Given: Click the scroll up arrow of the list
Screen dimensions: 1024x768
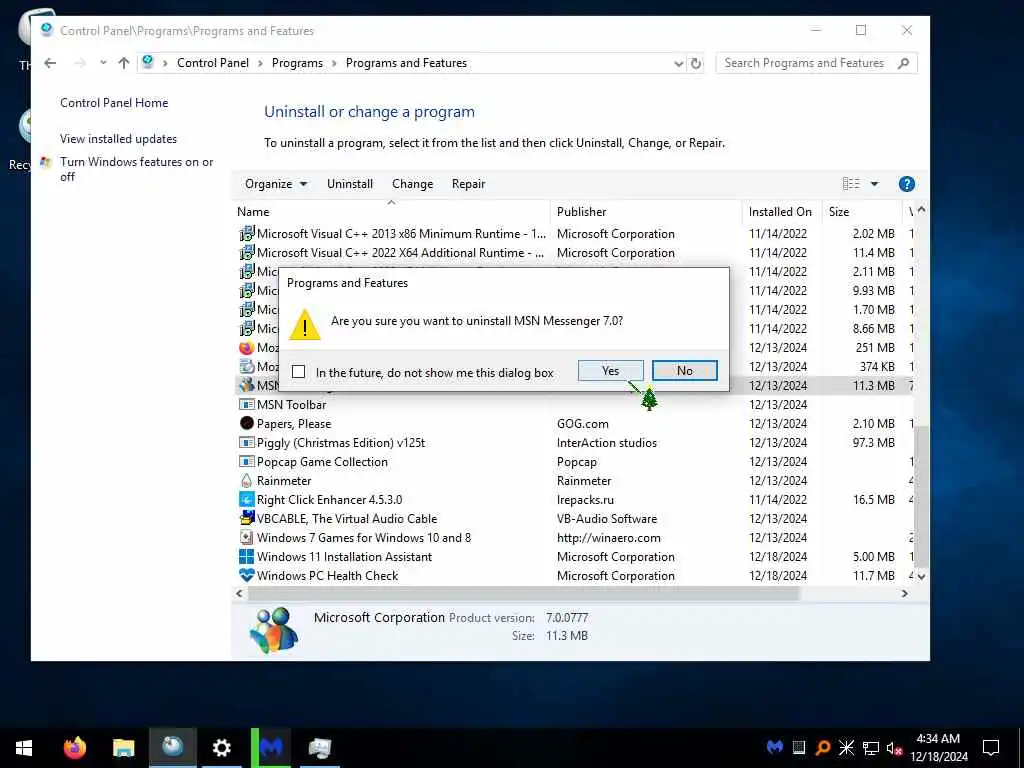Looking at the screenshot, I should (921, 210).
